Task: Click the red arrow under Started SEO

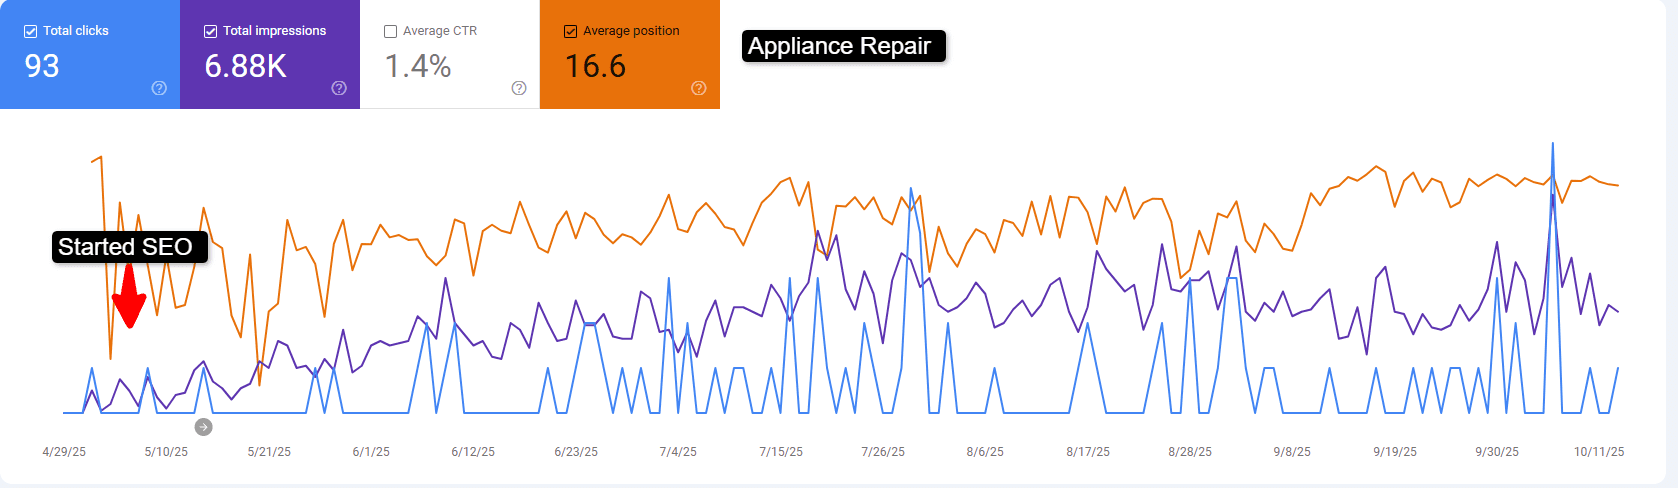Action: (x=129, y=299)
